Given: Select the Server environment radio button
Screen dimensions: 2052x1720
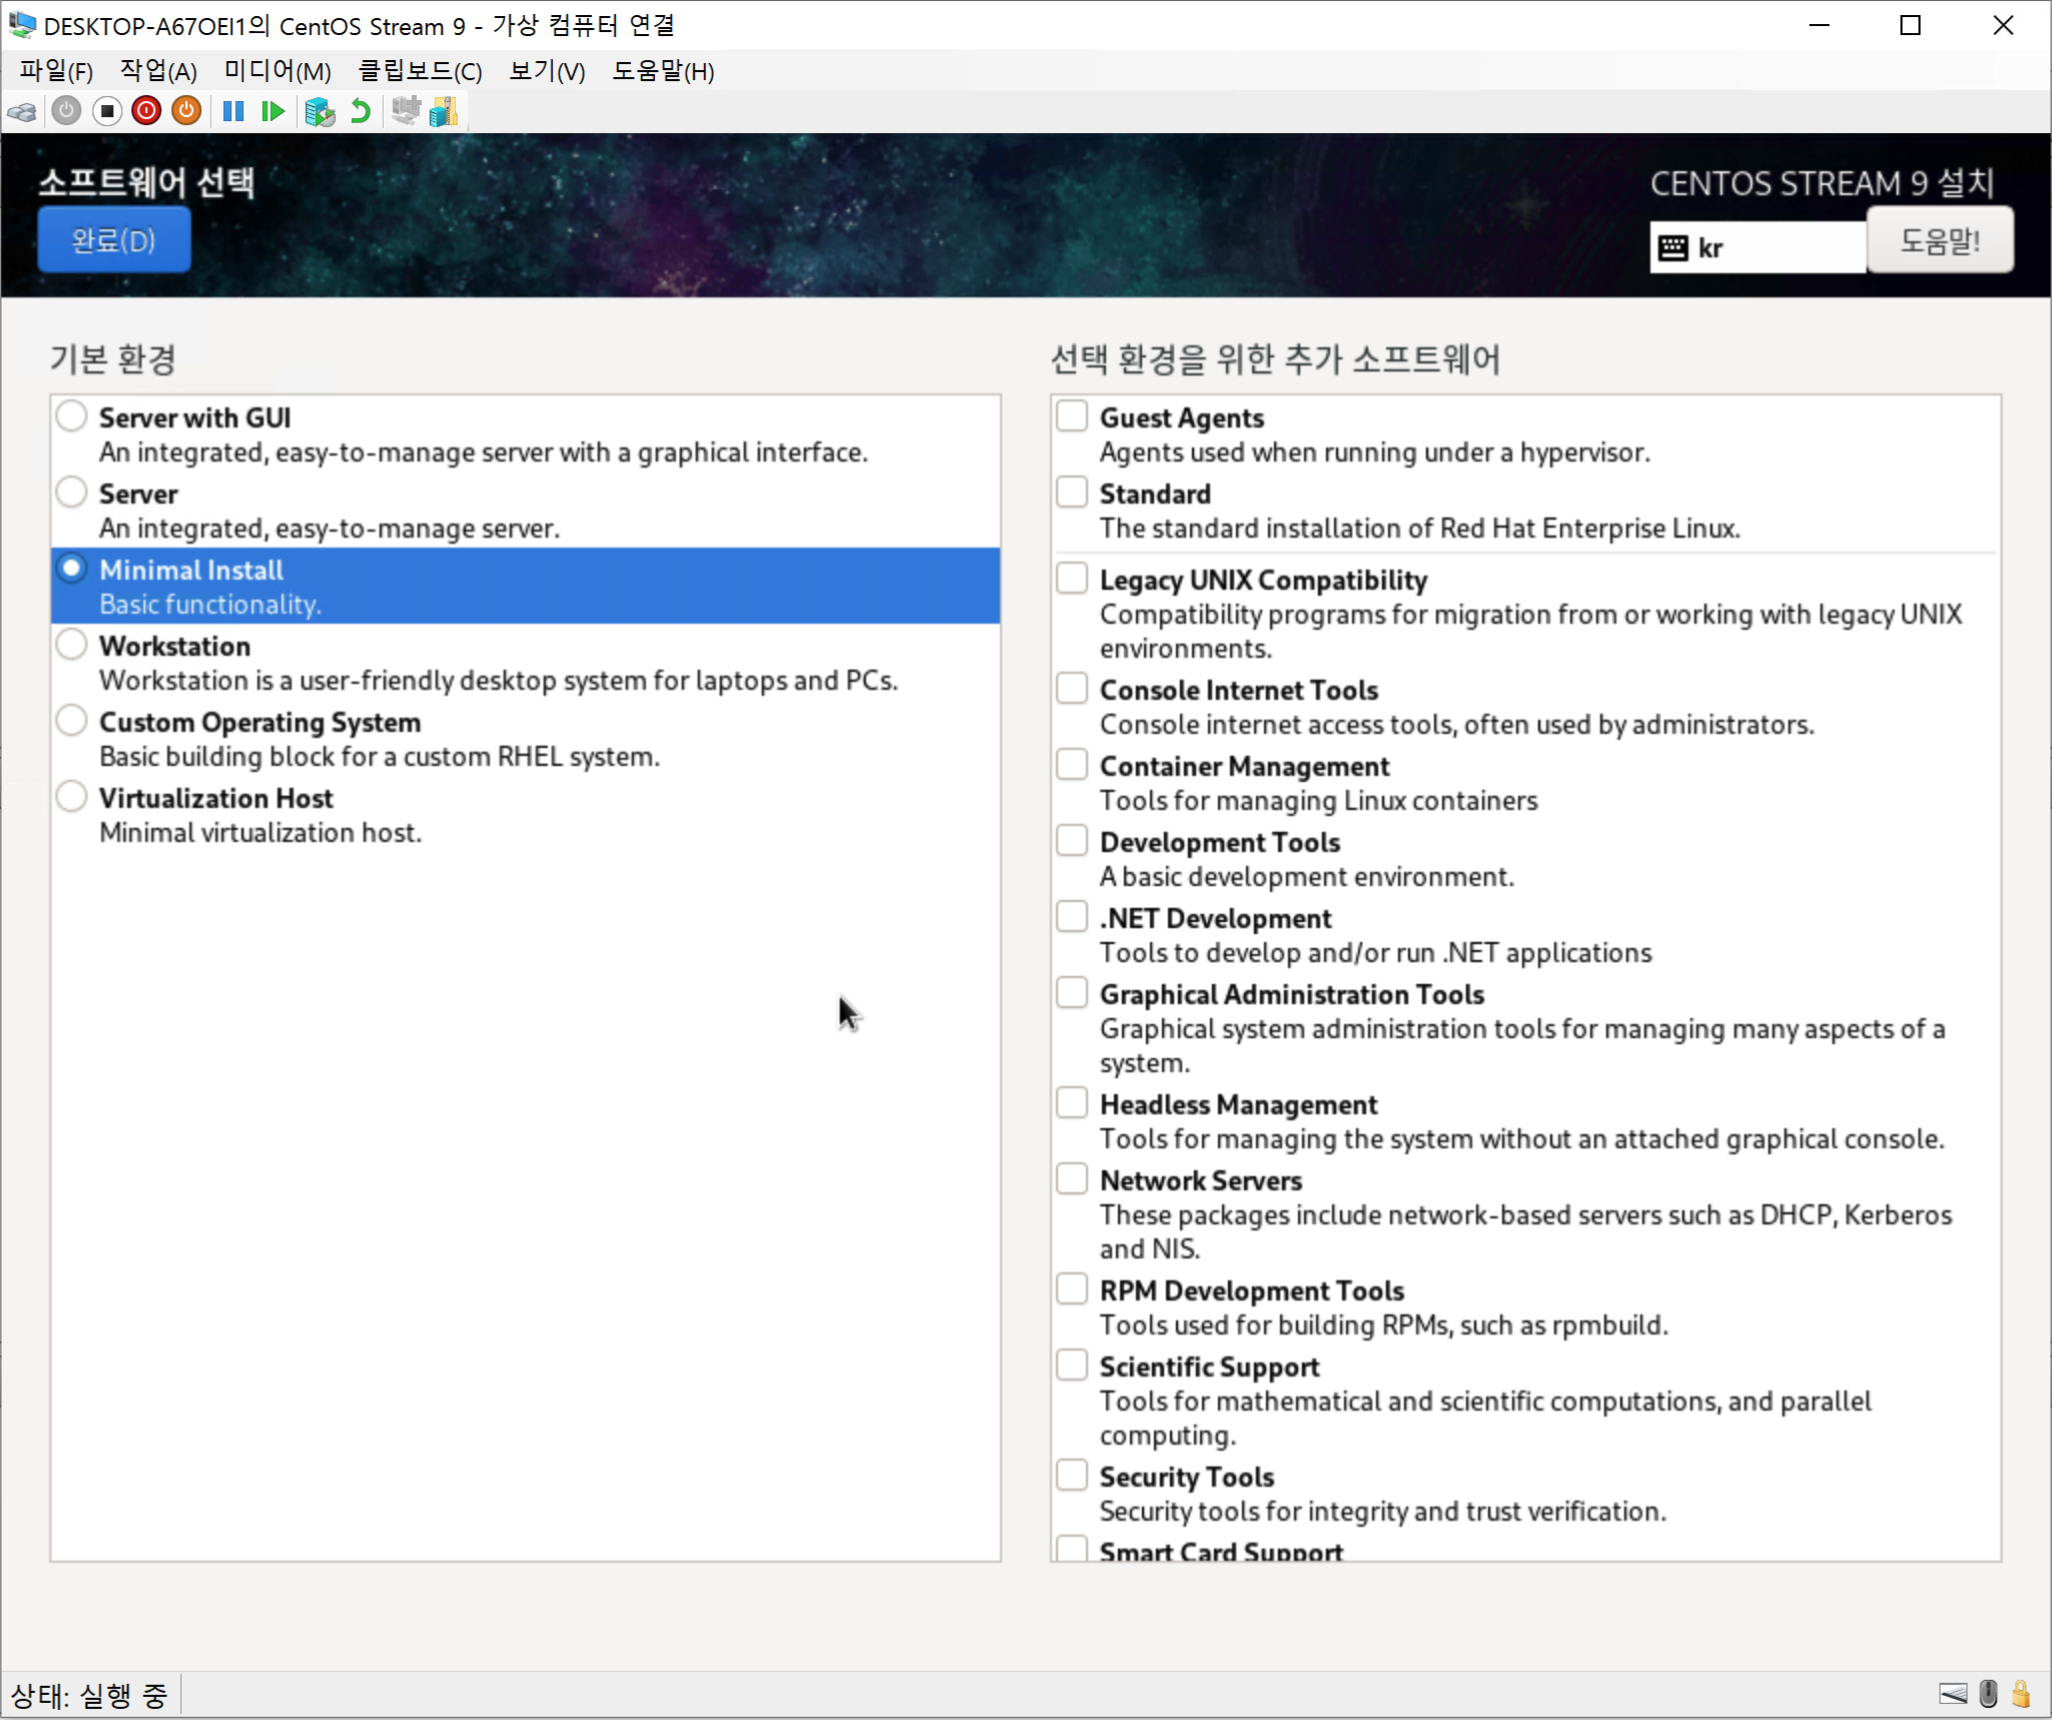Looking at the screenshot, I should click(72, 492).
